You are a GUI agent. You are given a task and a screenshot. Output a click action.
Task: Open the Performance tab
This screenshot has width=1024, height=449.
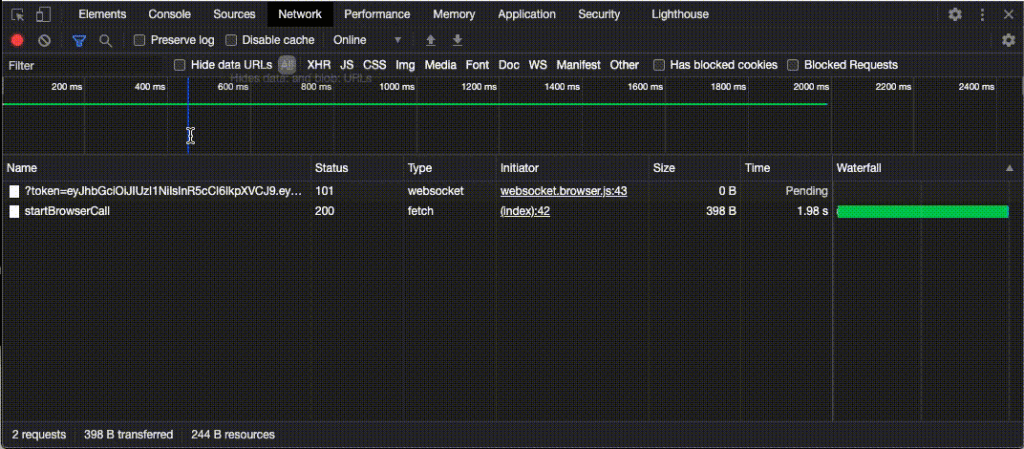tap(377, 14)
